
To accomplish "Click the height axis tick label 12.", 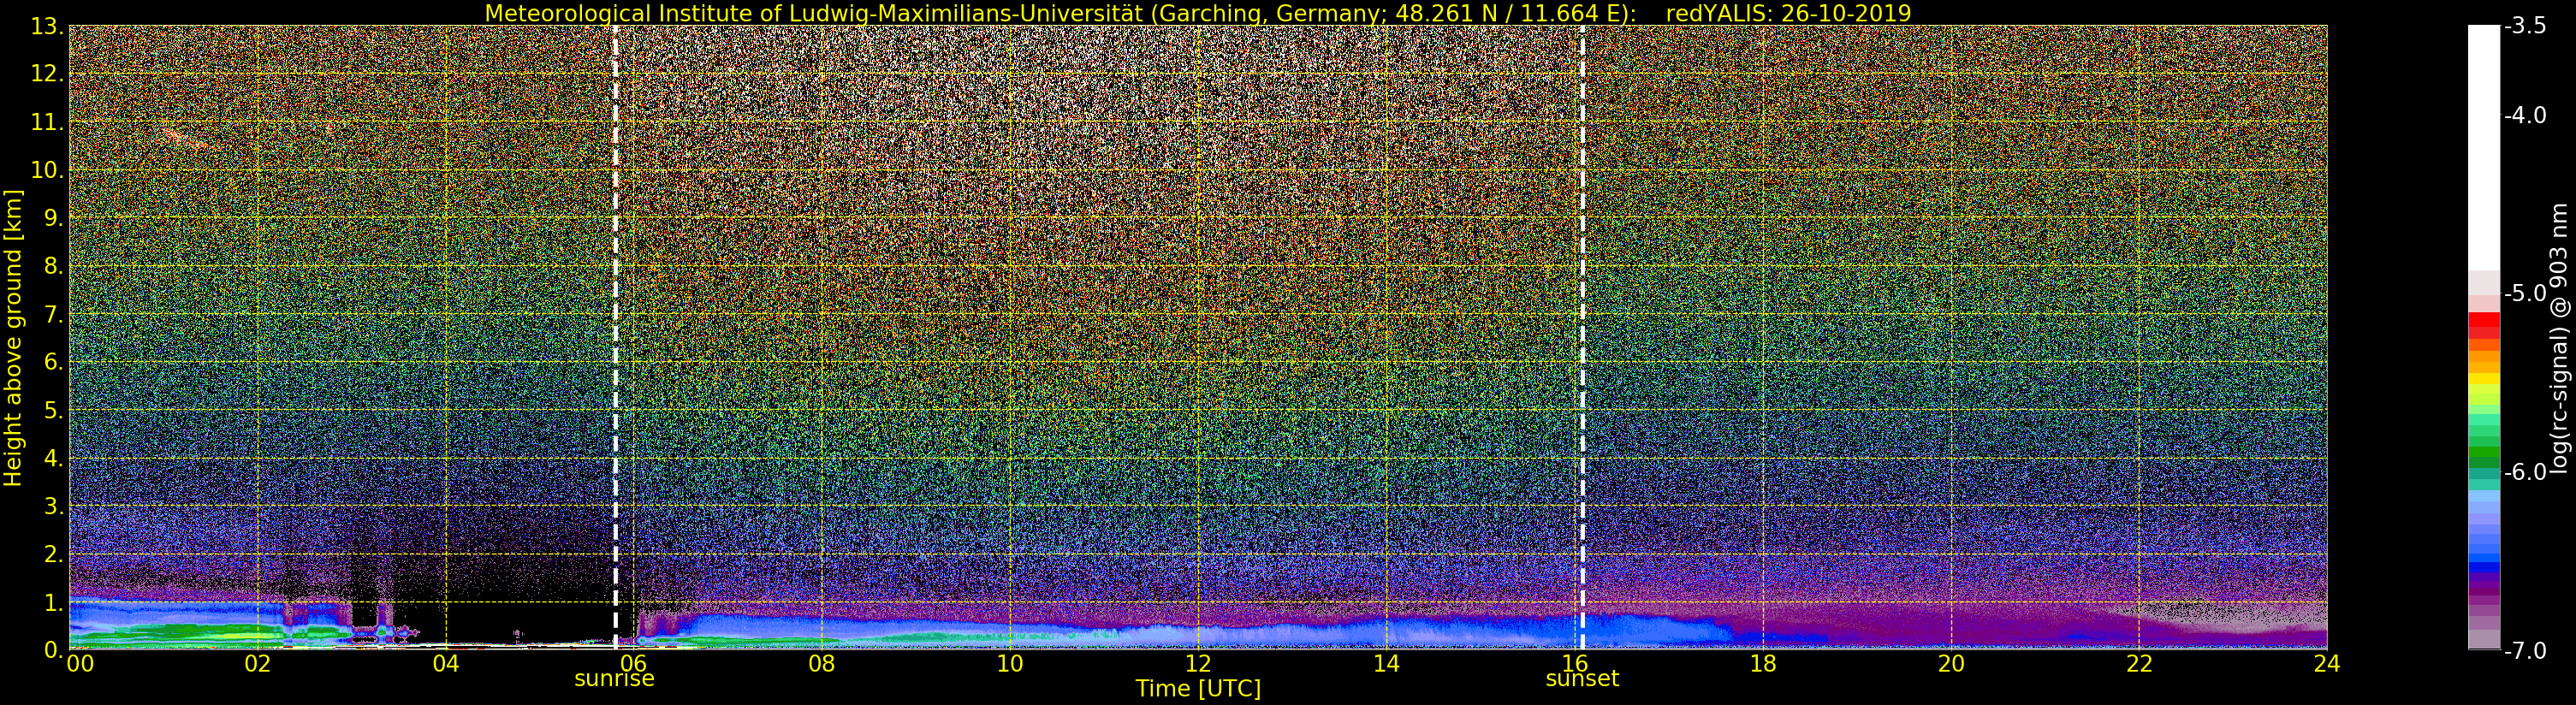I will (47, 74).
